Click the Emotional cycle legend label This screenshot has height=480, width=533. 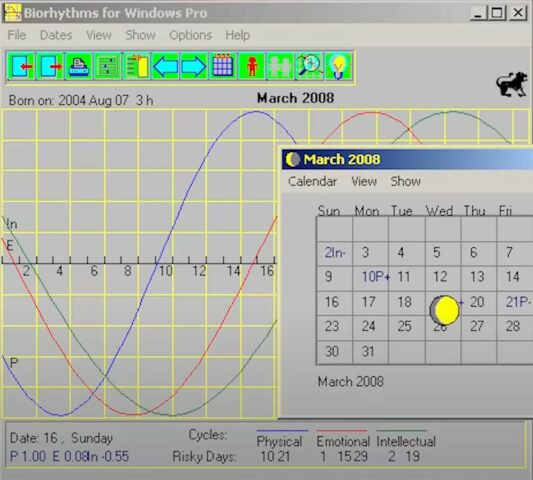point(343,441)
